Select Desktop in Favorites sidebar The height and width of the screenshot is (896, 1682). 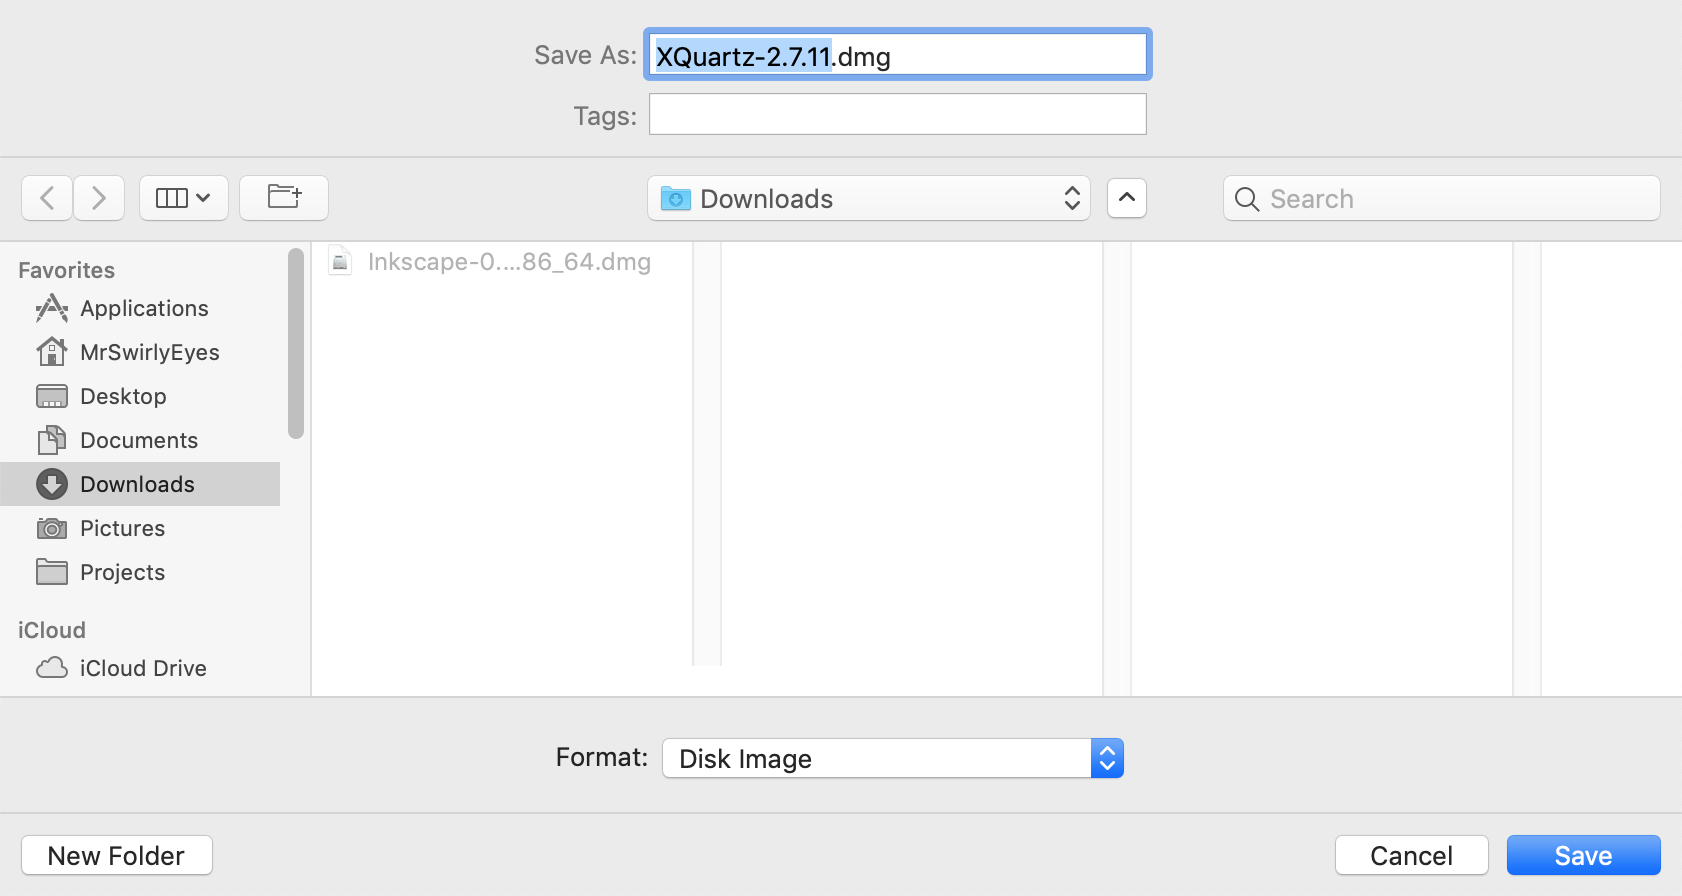(x=123, y=397)
